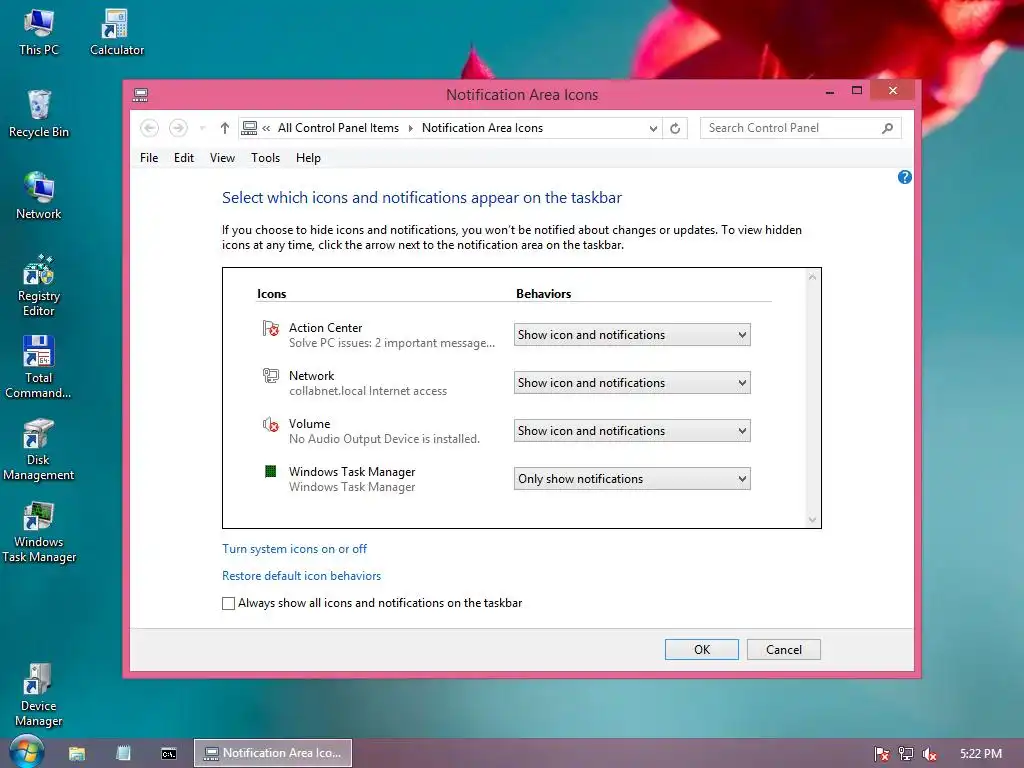Viewport: 1024px width, 768px height.
Task: Click Notification Area Icons taskbar button
Action: (273, 753)
